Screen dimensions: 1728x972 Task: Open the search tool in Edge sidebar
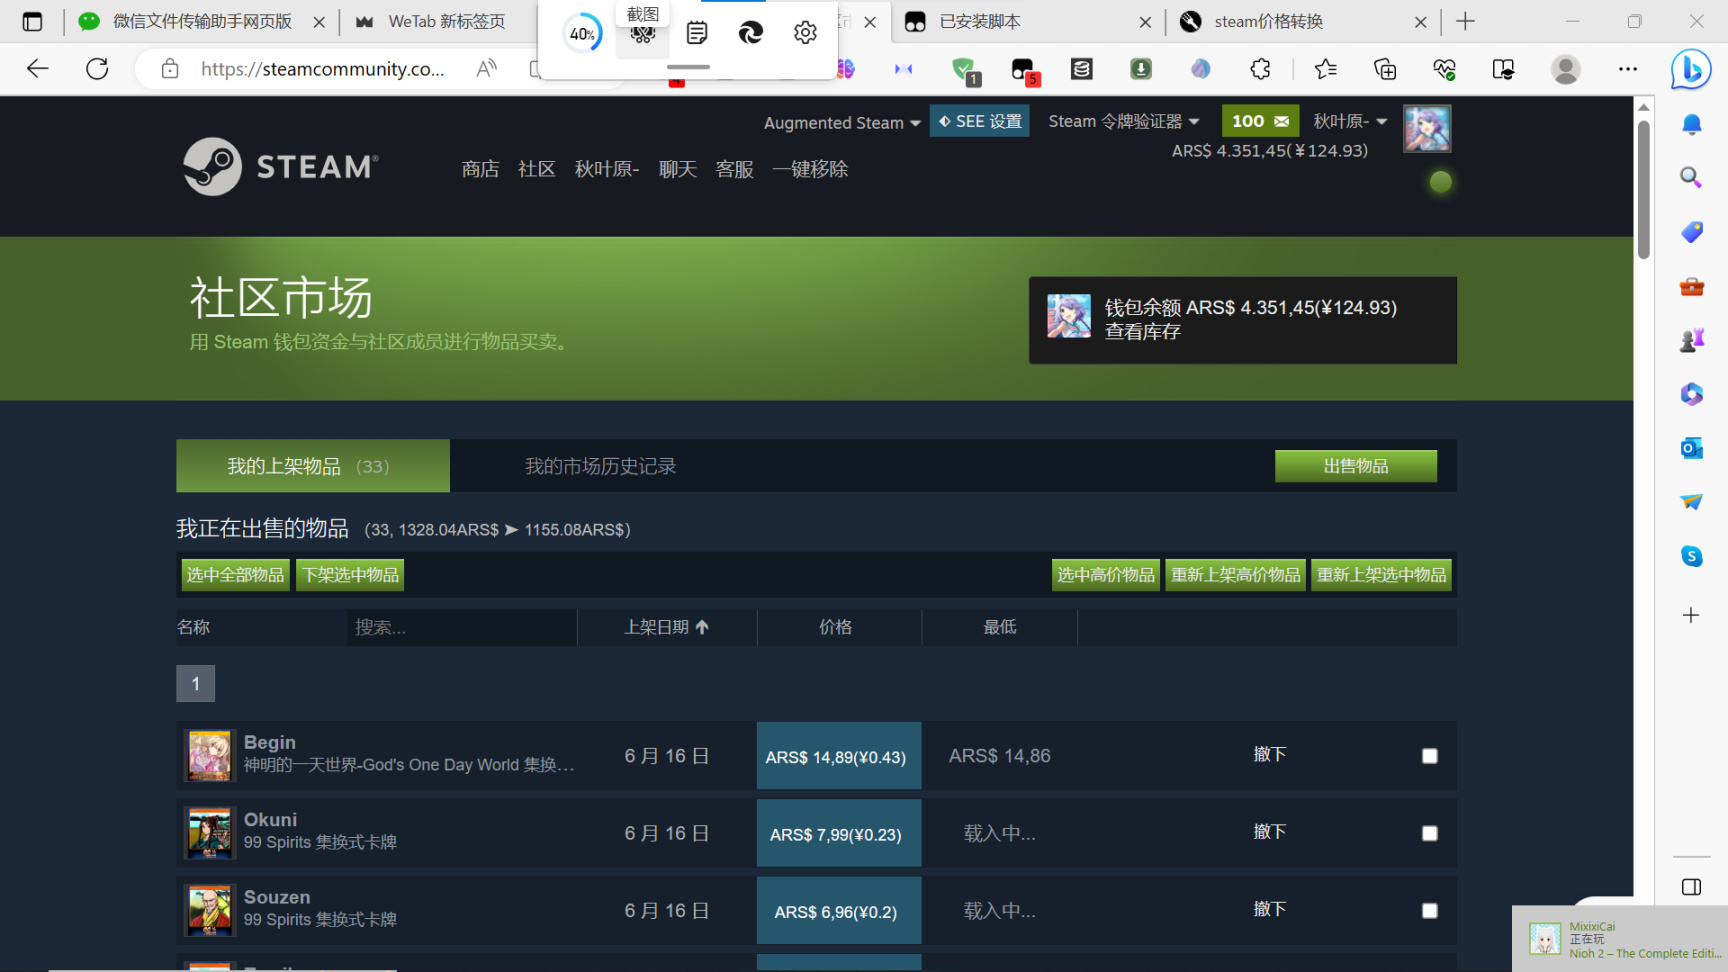[x=1691, y=178]
